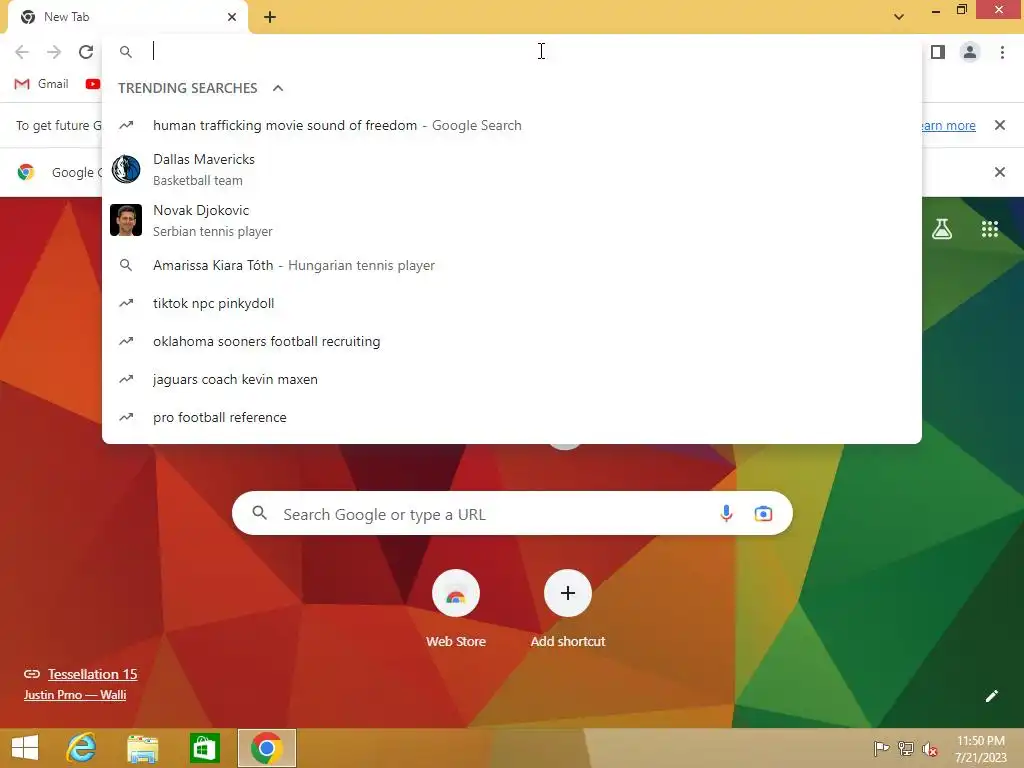1024x768 pixels.
Task: Click the pencil Customize Chrome icon
Action: 991,696
